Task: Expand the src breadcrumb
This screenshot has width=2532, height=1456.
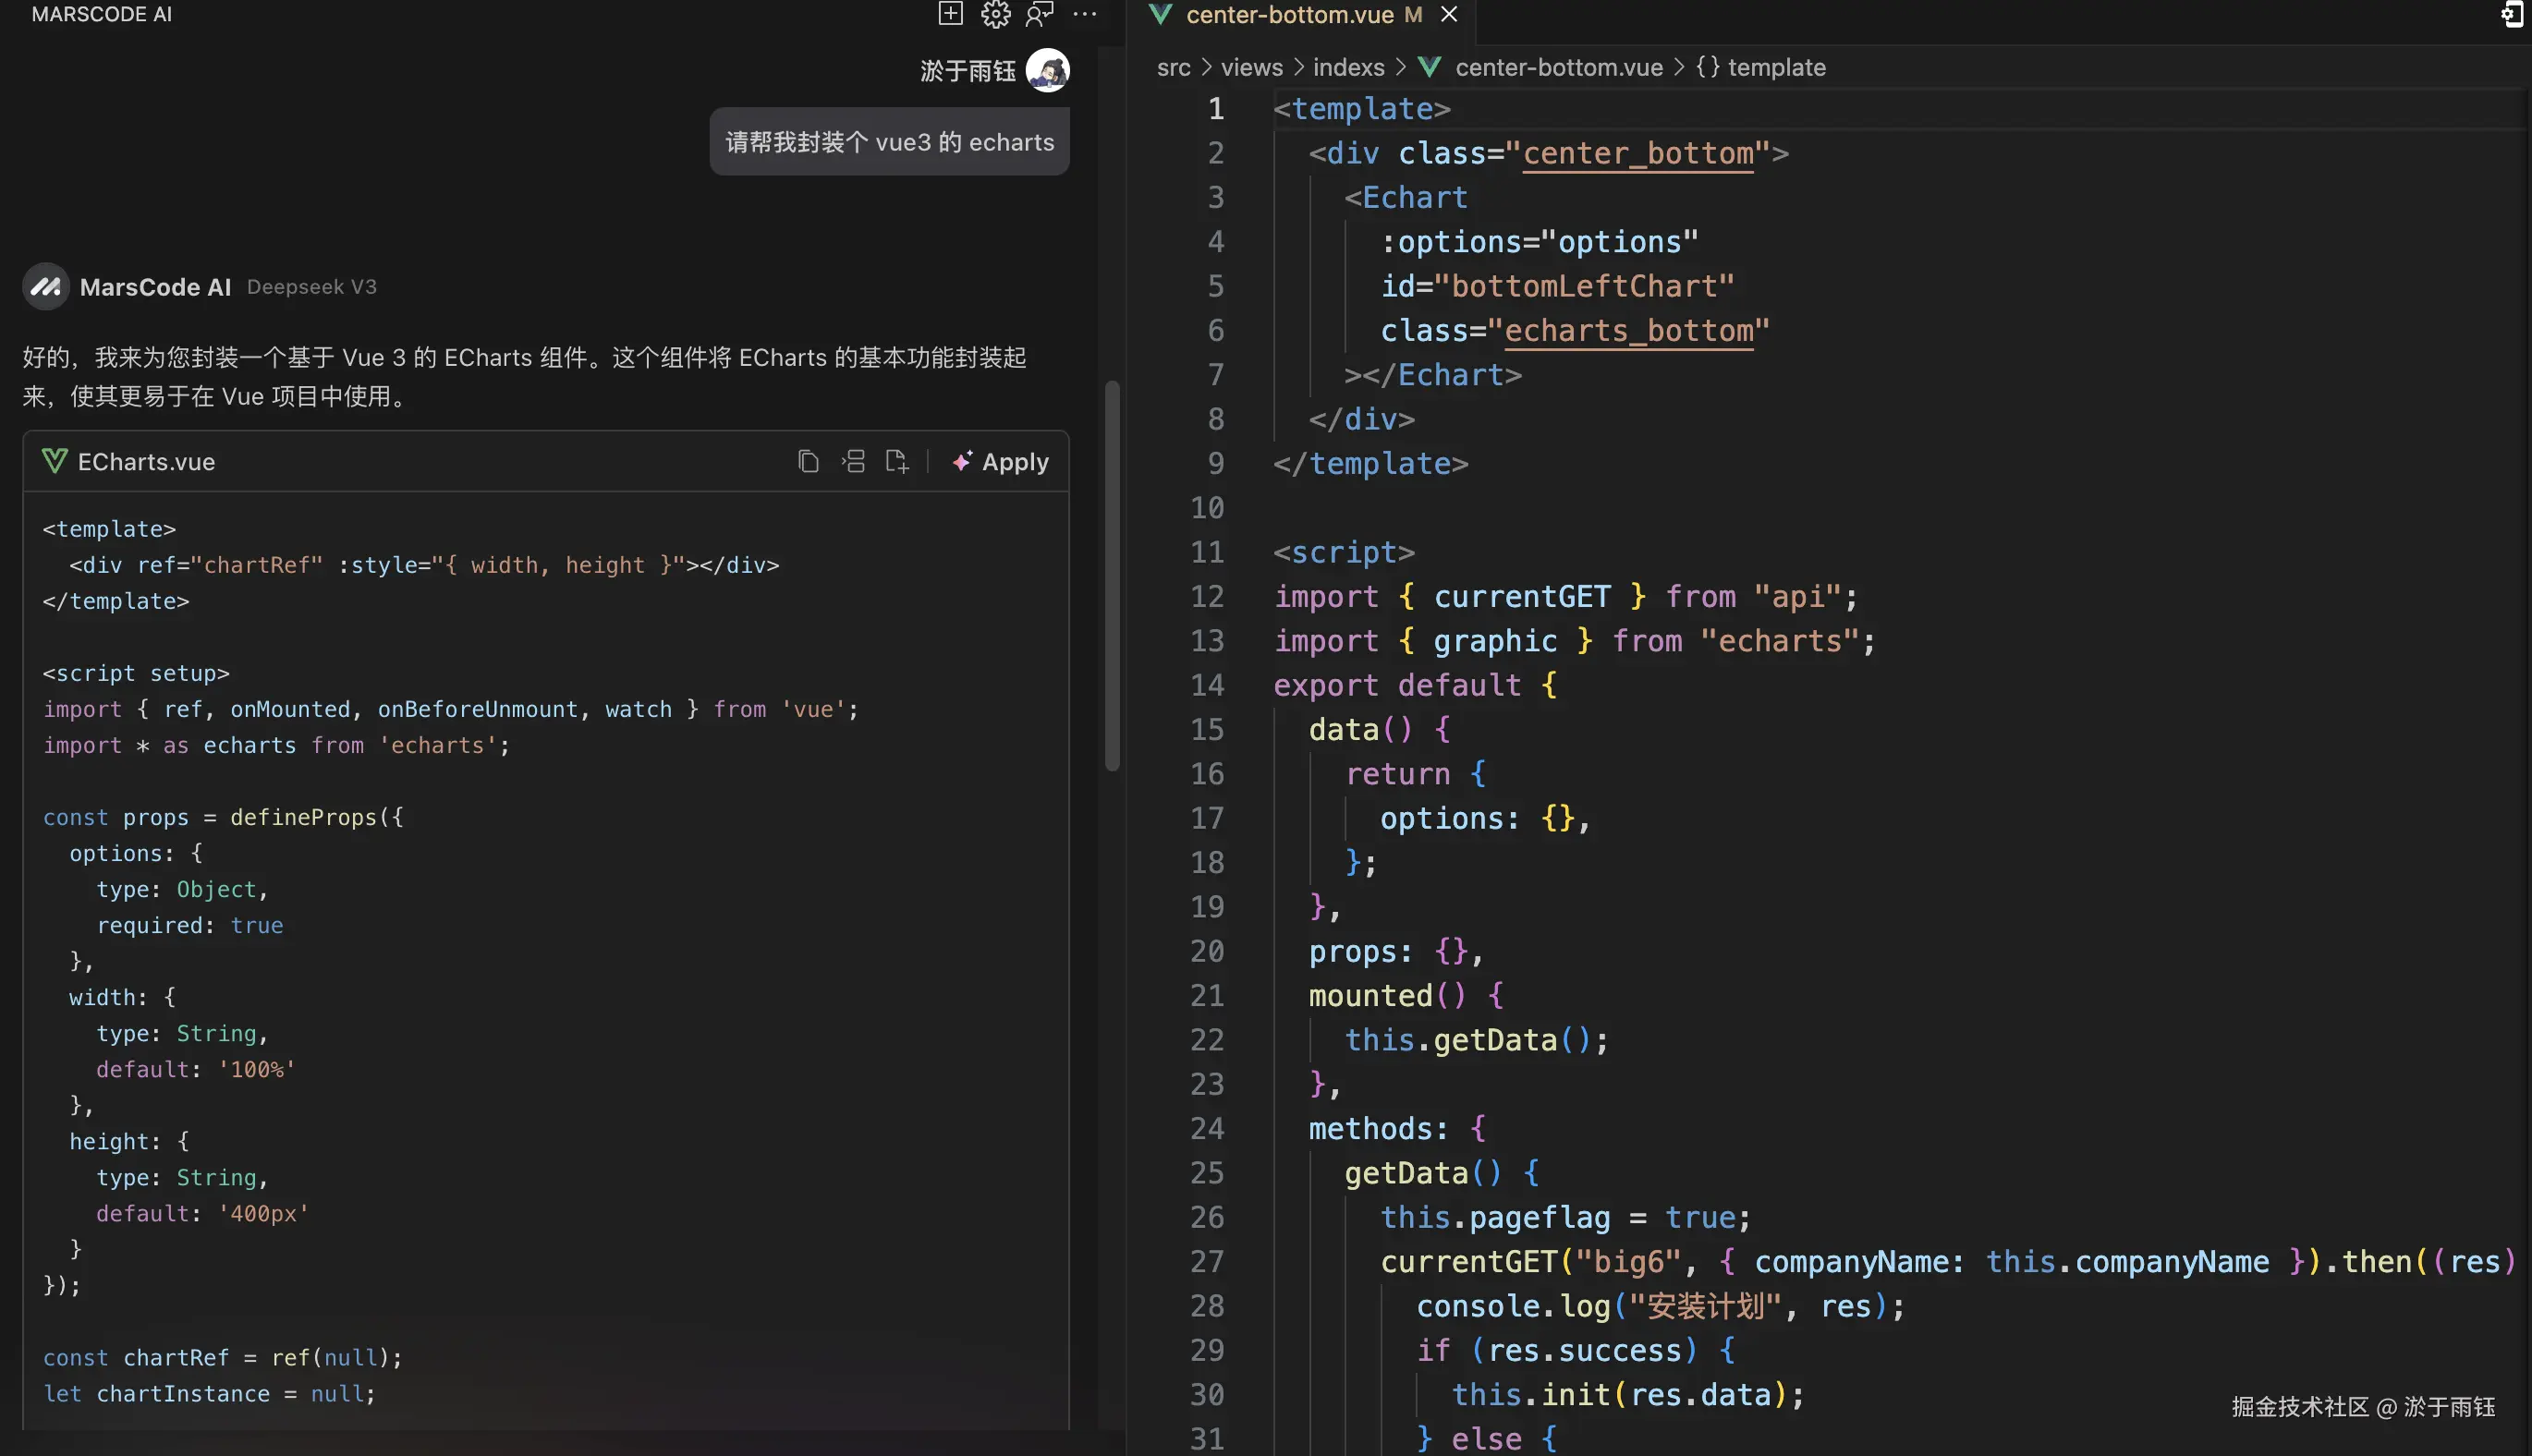Action: pos(1173,67)
